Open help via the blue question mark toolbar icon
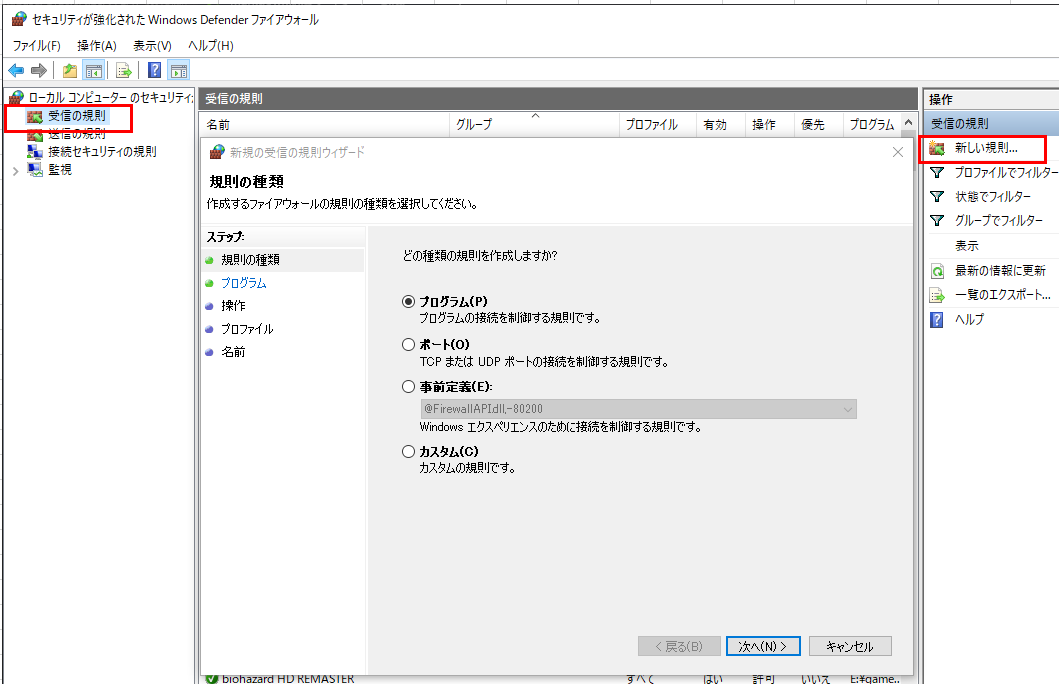1059x684 pixels. click(152, 69)
